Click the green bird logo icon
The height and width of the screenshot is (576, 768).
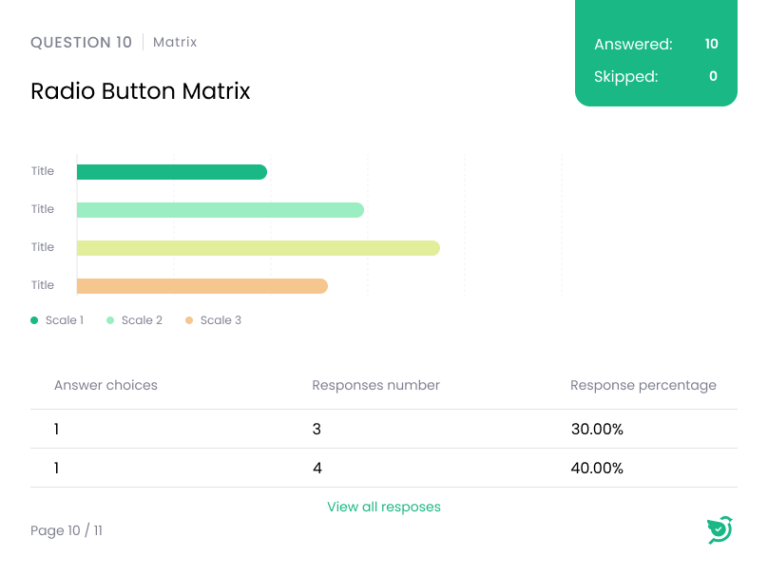(719, 530)
